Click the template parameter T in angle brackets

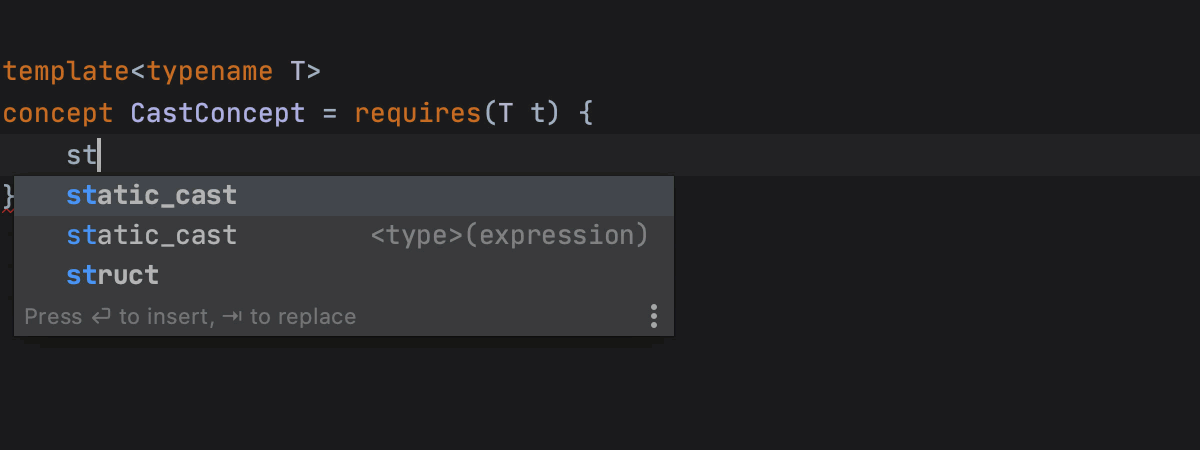pyautogui.click(x=298, y=71)
